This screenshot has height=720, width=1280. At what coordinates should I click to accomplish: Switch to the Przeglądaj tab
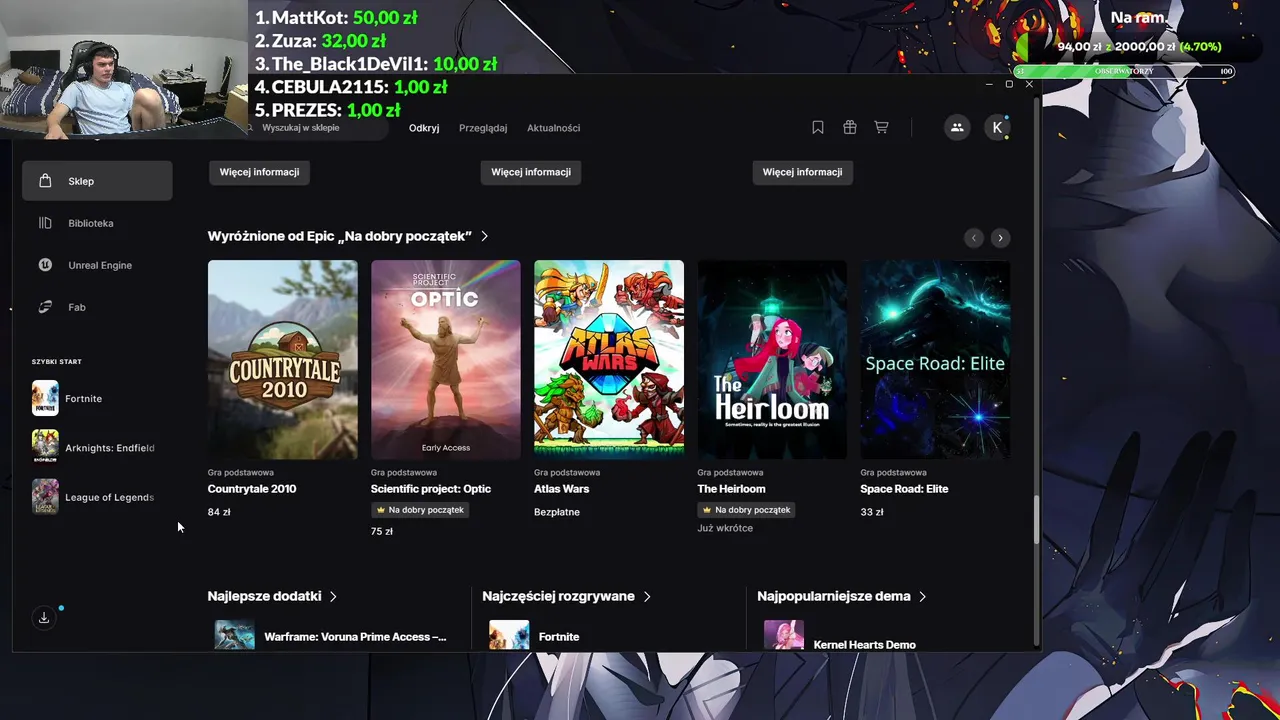[483, 128]
